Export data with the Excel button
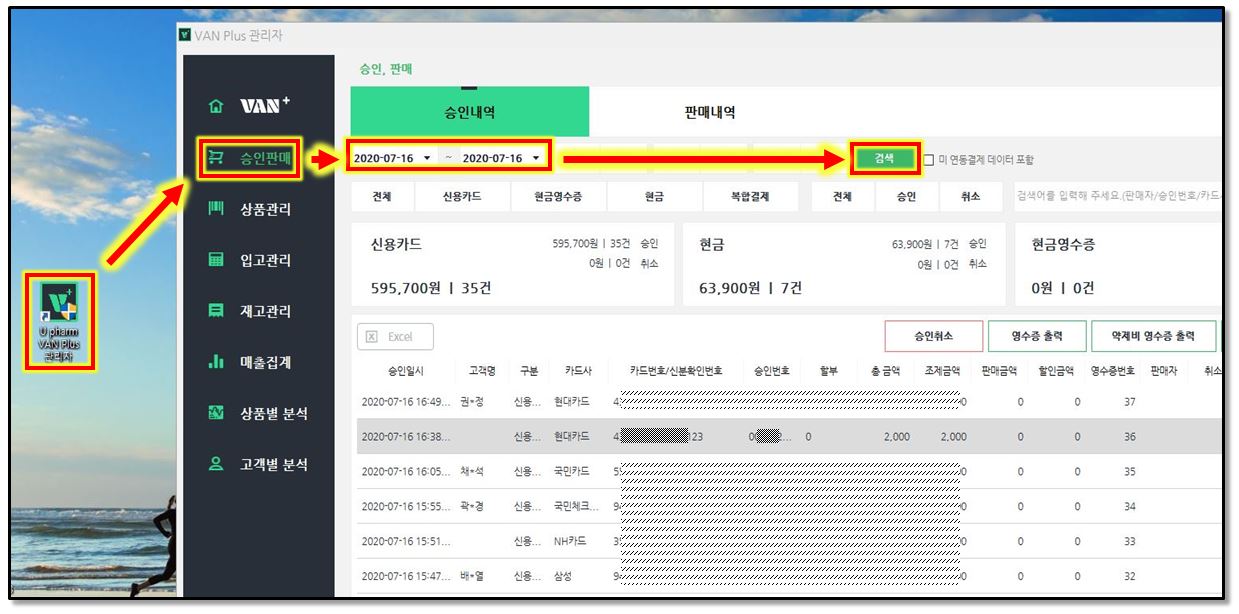Image resolution: width=1239 pixels, height=614 pixels. click(x=395, y=337)
